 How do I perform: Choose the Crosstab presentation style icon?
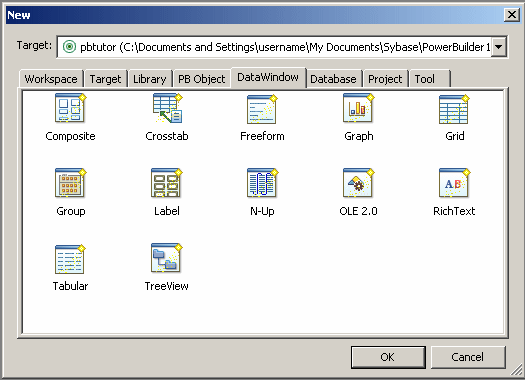pyautogui.click(x=167, y=108)
